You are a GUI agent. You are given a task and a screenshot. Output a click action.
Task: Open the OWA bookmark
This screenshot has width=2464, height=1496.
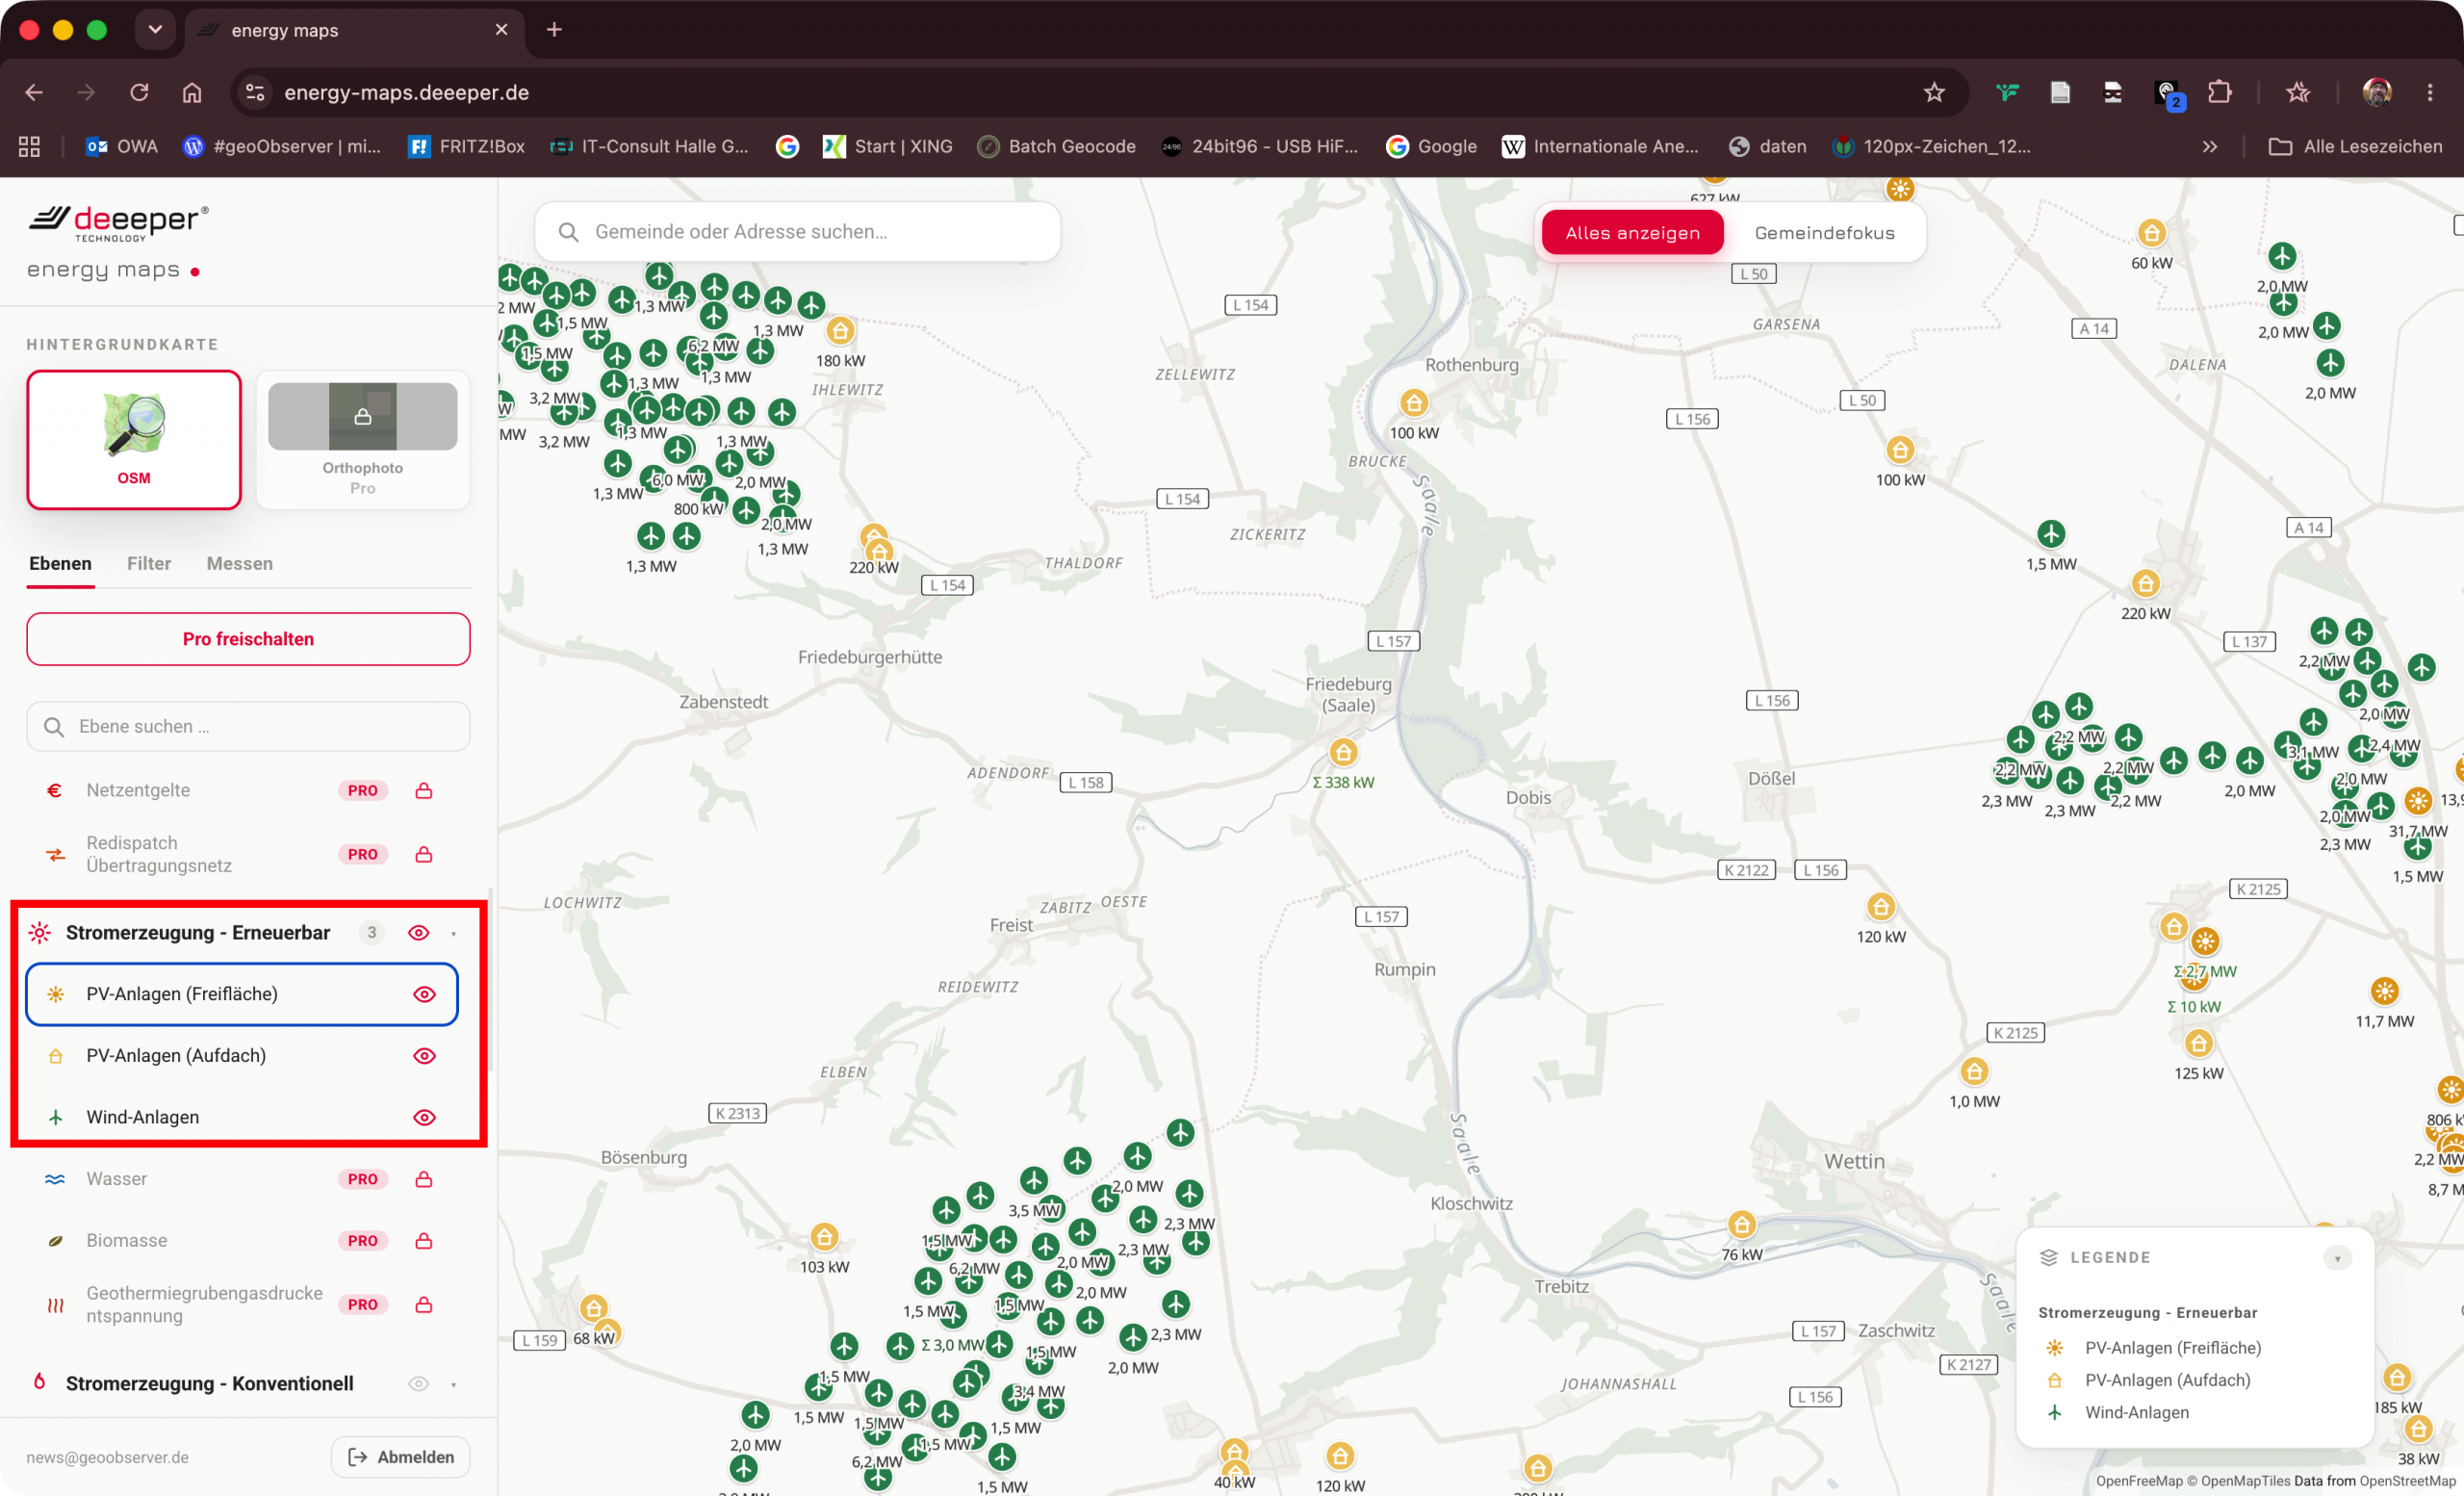point(121,147)
